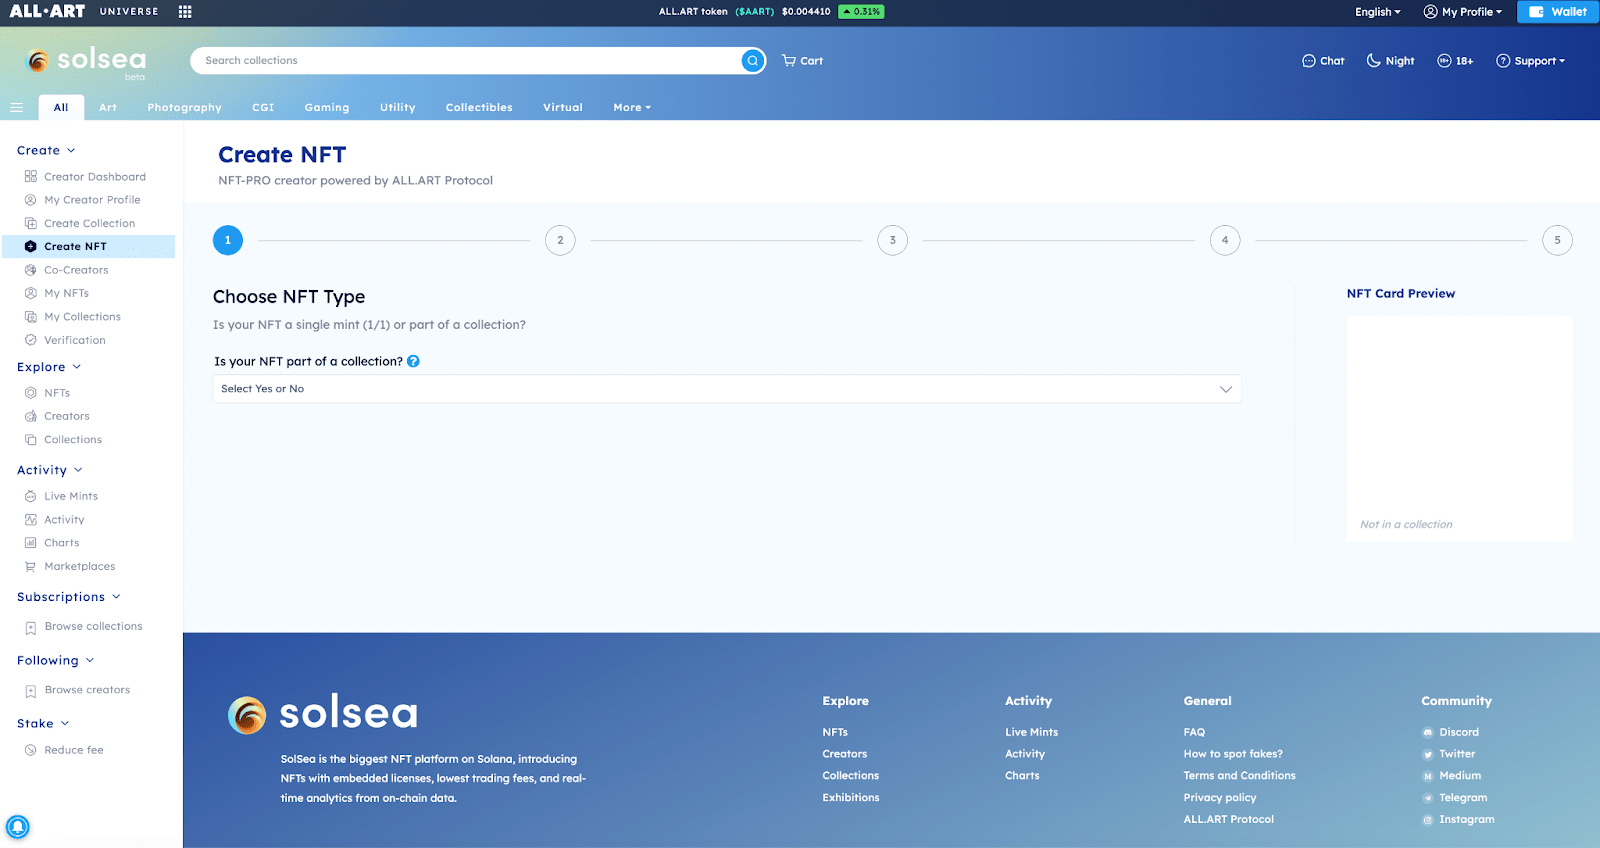Viewport: 1600px width, 848px height.
Task: Open Terms and Conditions footer link
Action: 1239,776
